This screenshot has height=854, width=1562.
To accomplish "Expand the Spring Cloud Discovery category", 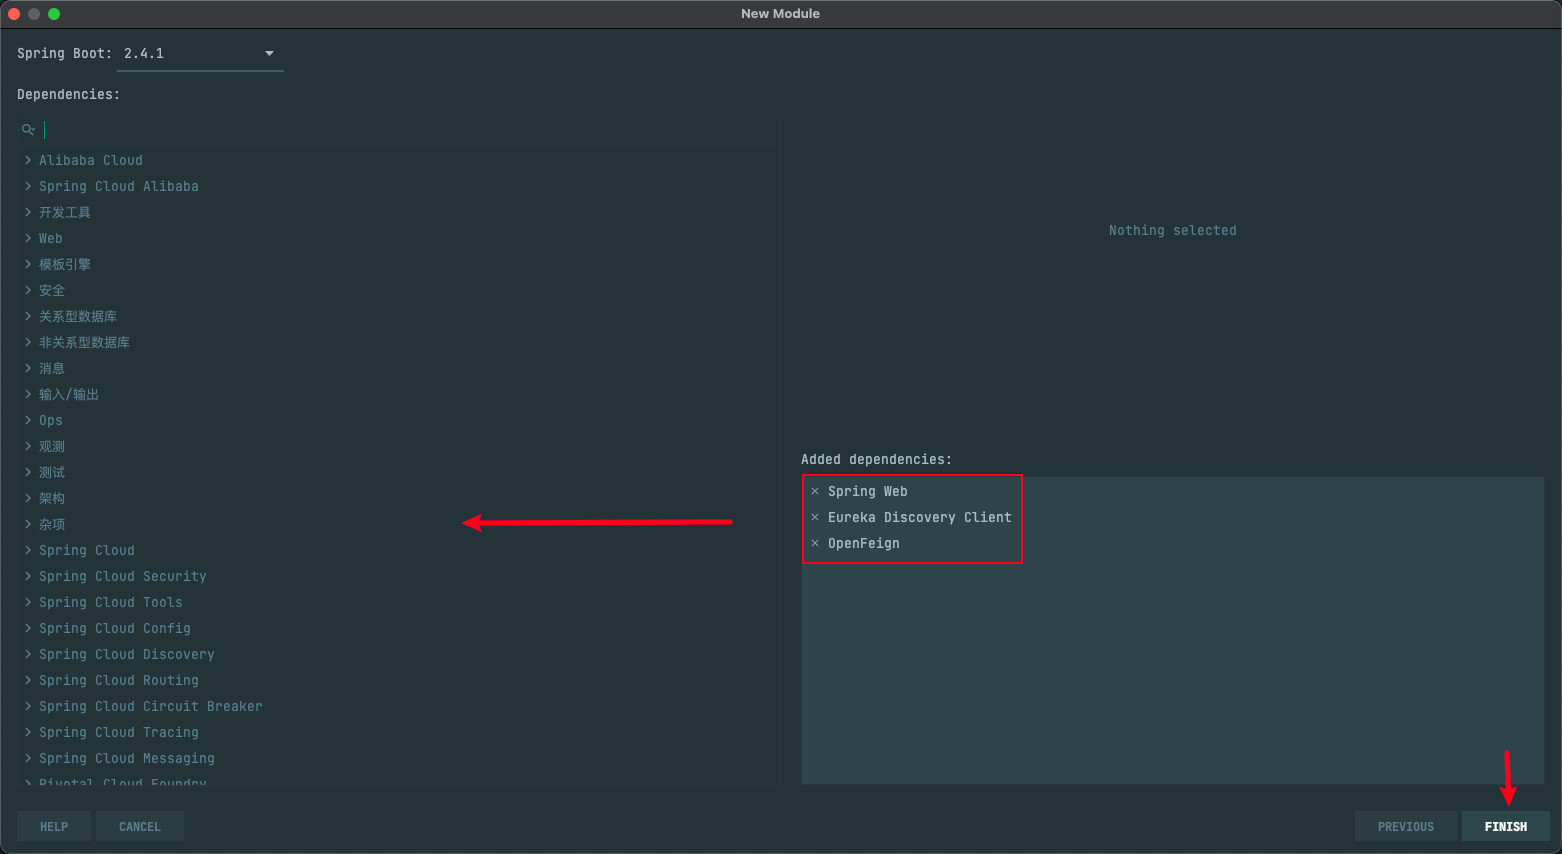I will (x=28, y=654).
